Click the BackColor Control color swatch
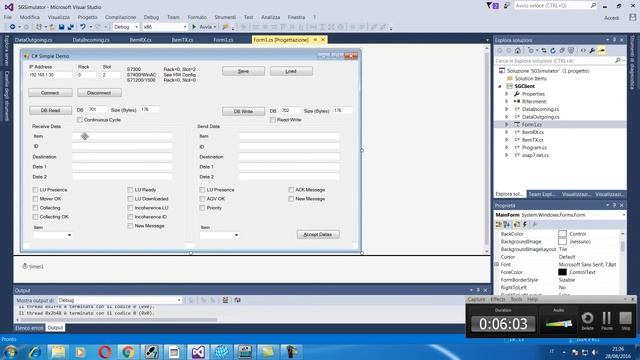The image size is (640, 360). click(x=562, y=234)
